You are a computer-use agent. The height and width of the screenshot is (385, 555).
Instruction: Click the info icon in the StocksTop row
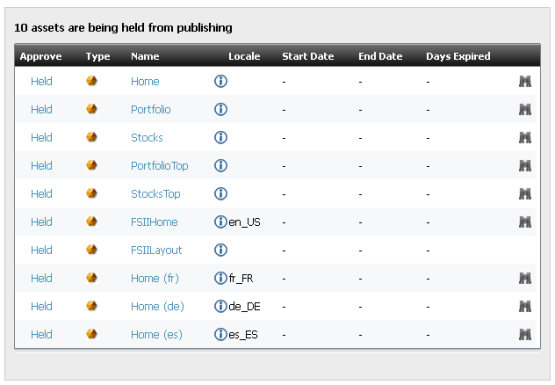tap(221, 194)
